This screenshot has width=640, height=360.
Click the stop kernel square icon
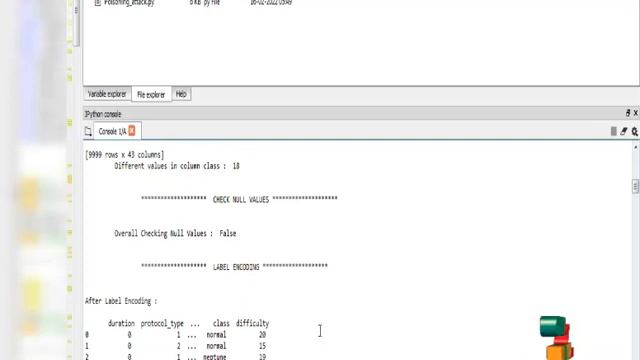(x=613, y=131)
